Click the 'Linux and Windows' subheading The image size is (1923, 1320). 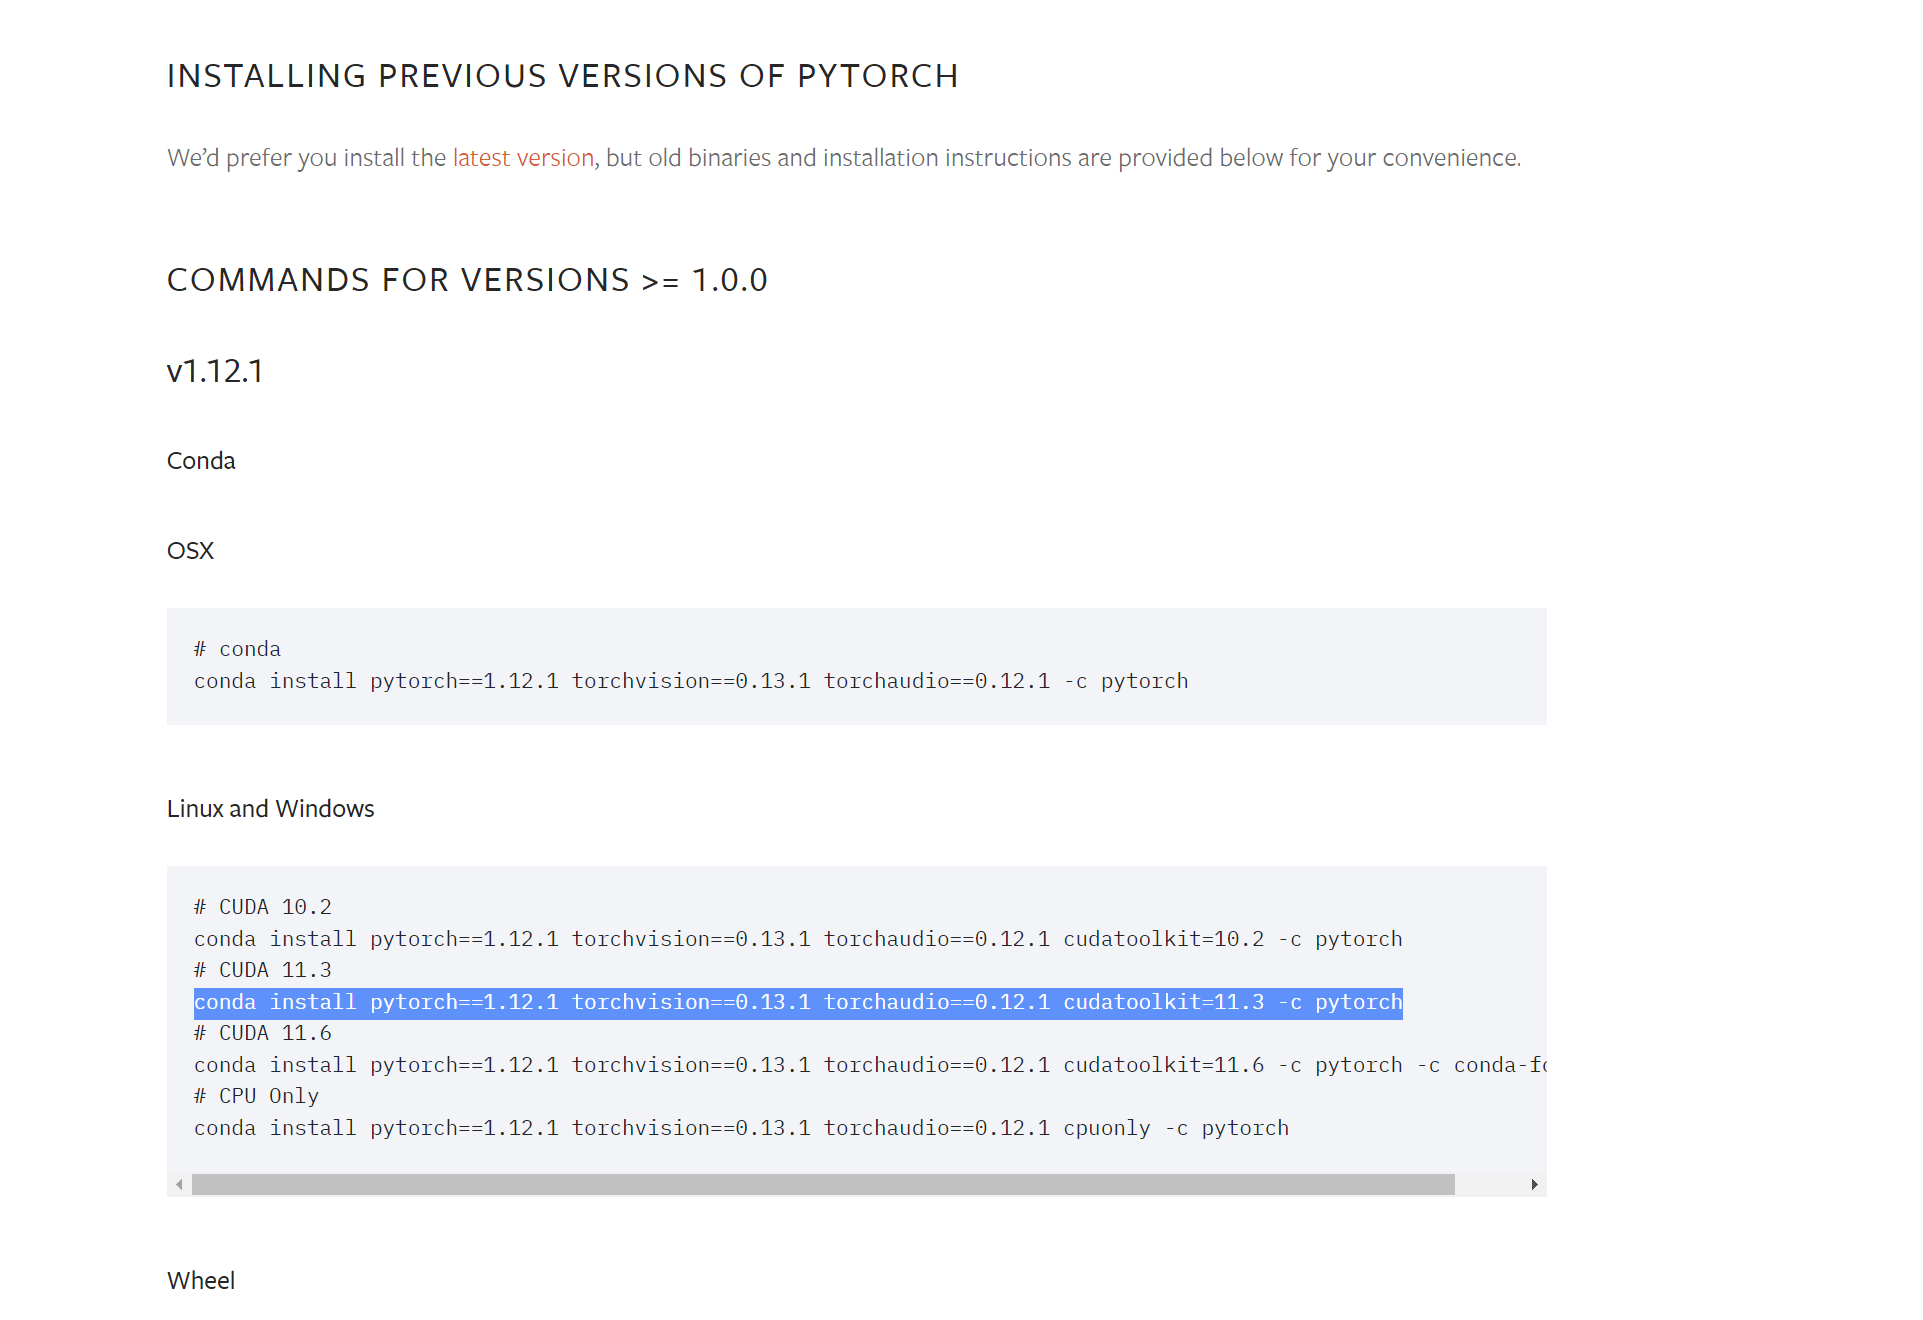270,808
